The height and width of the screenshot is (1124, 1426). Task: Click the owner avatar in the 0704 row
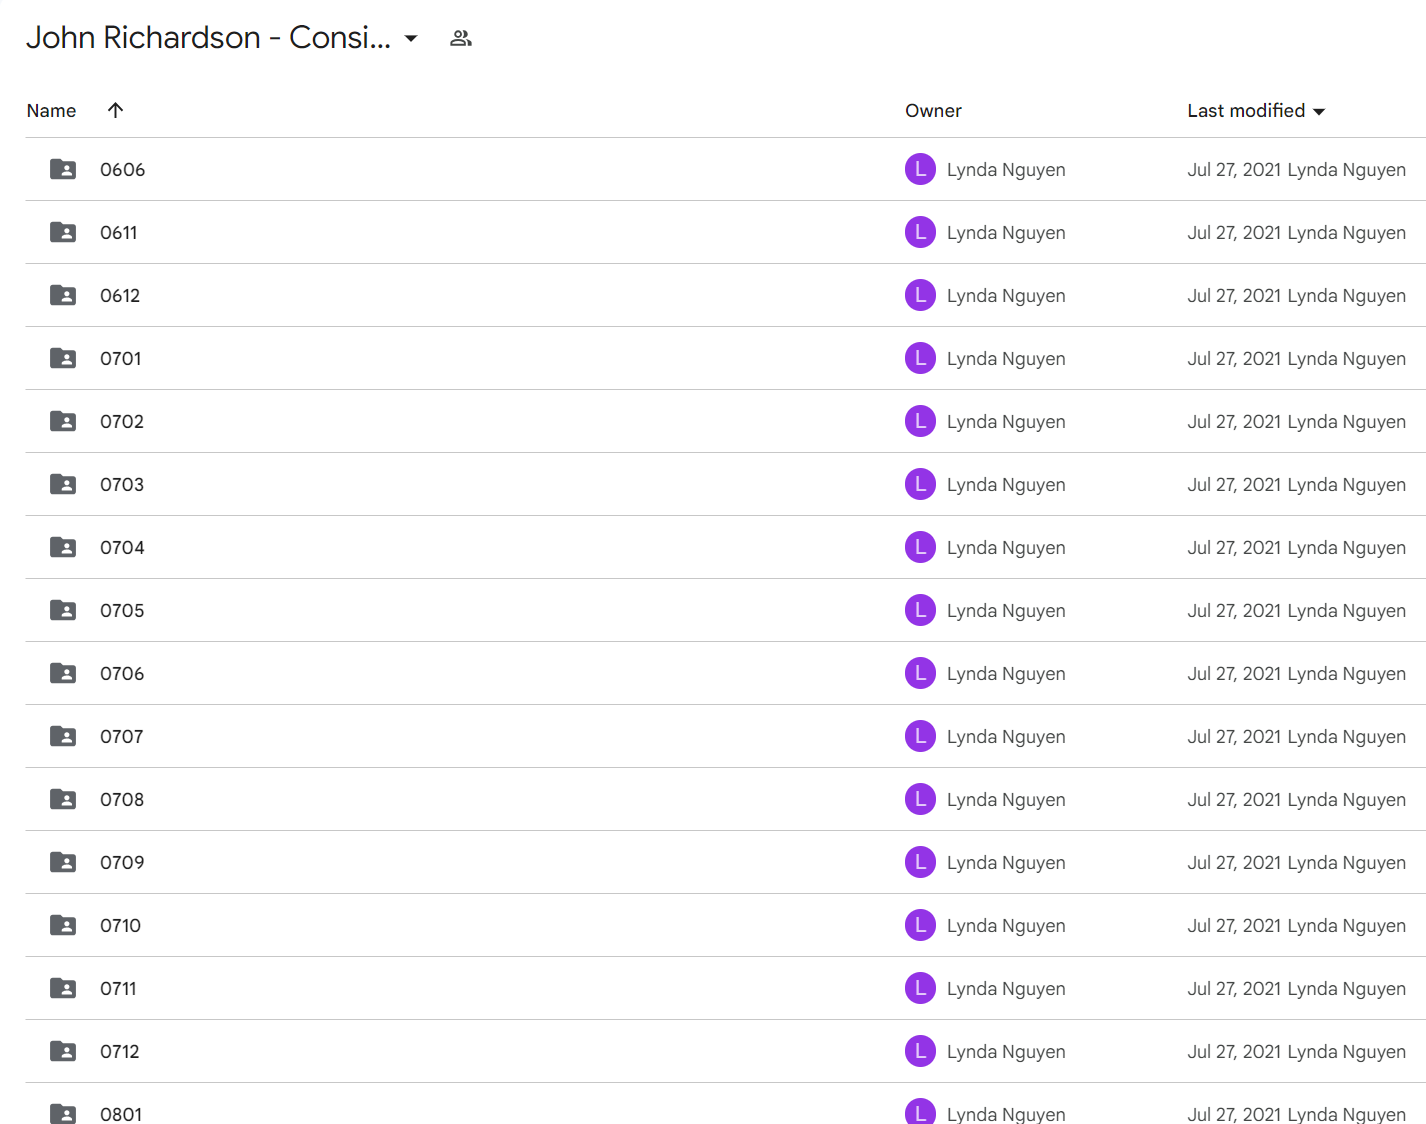[x=920, y=547]
